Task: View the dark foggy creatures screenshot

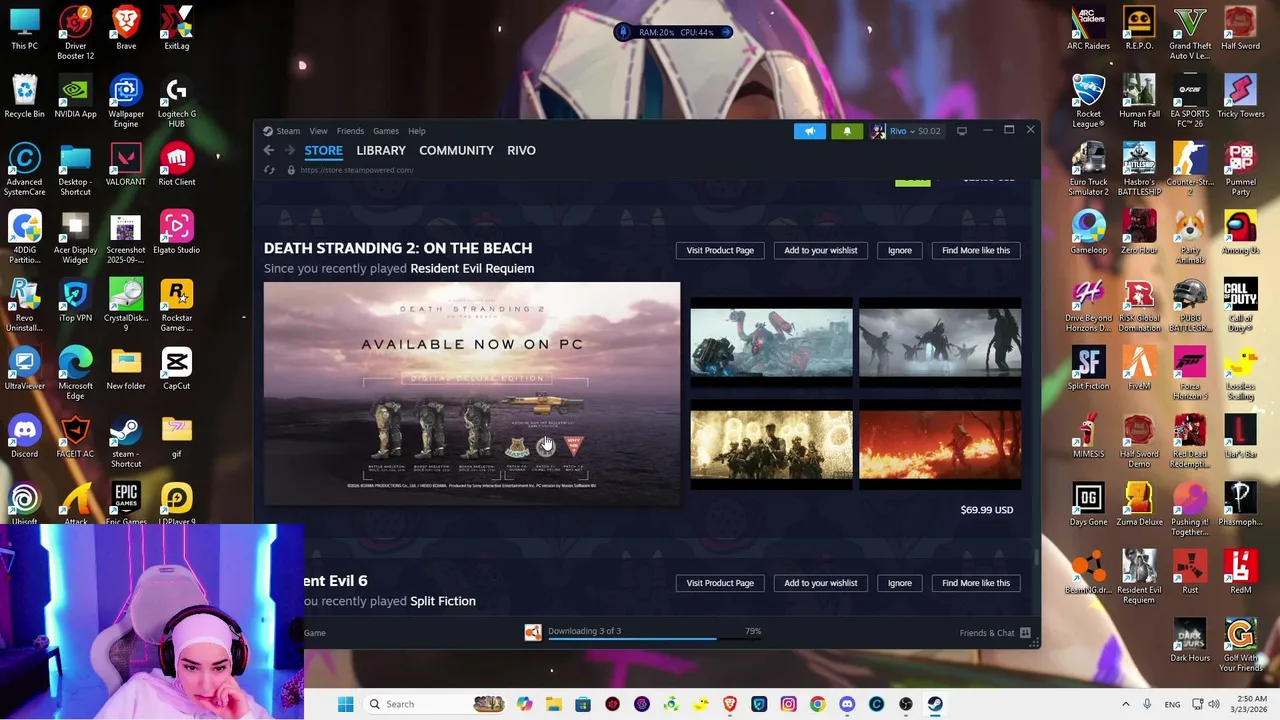Action: click(940, 342)
